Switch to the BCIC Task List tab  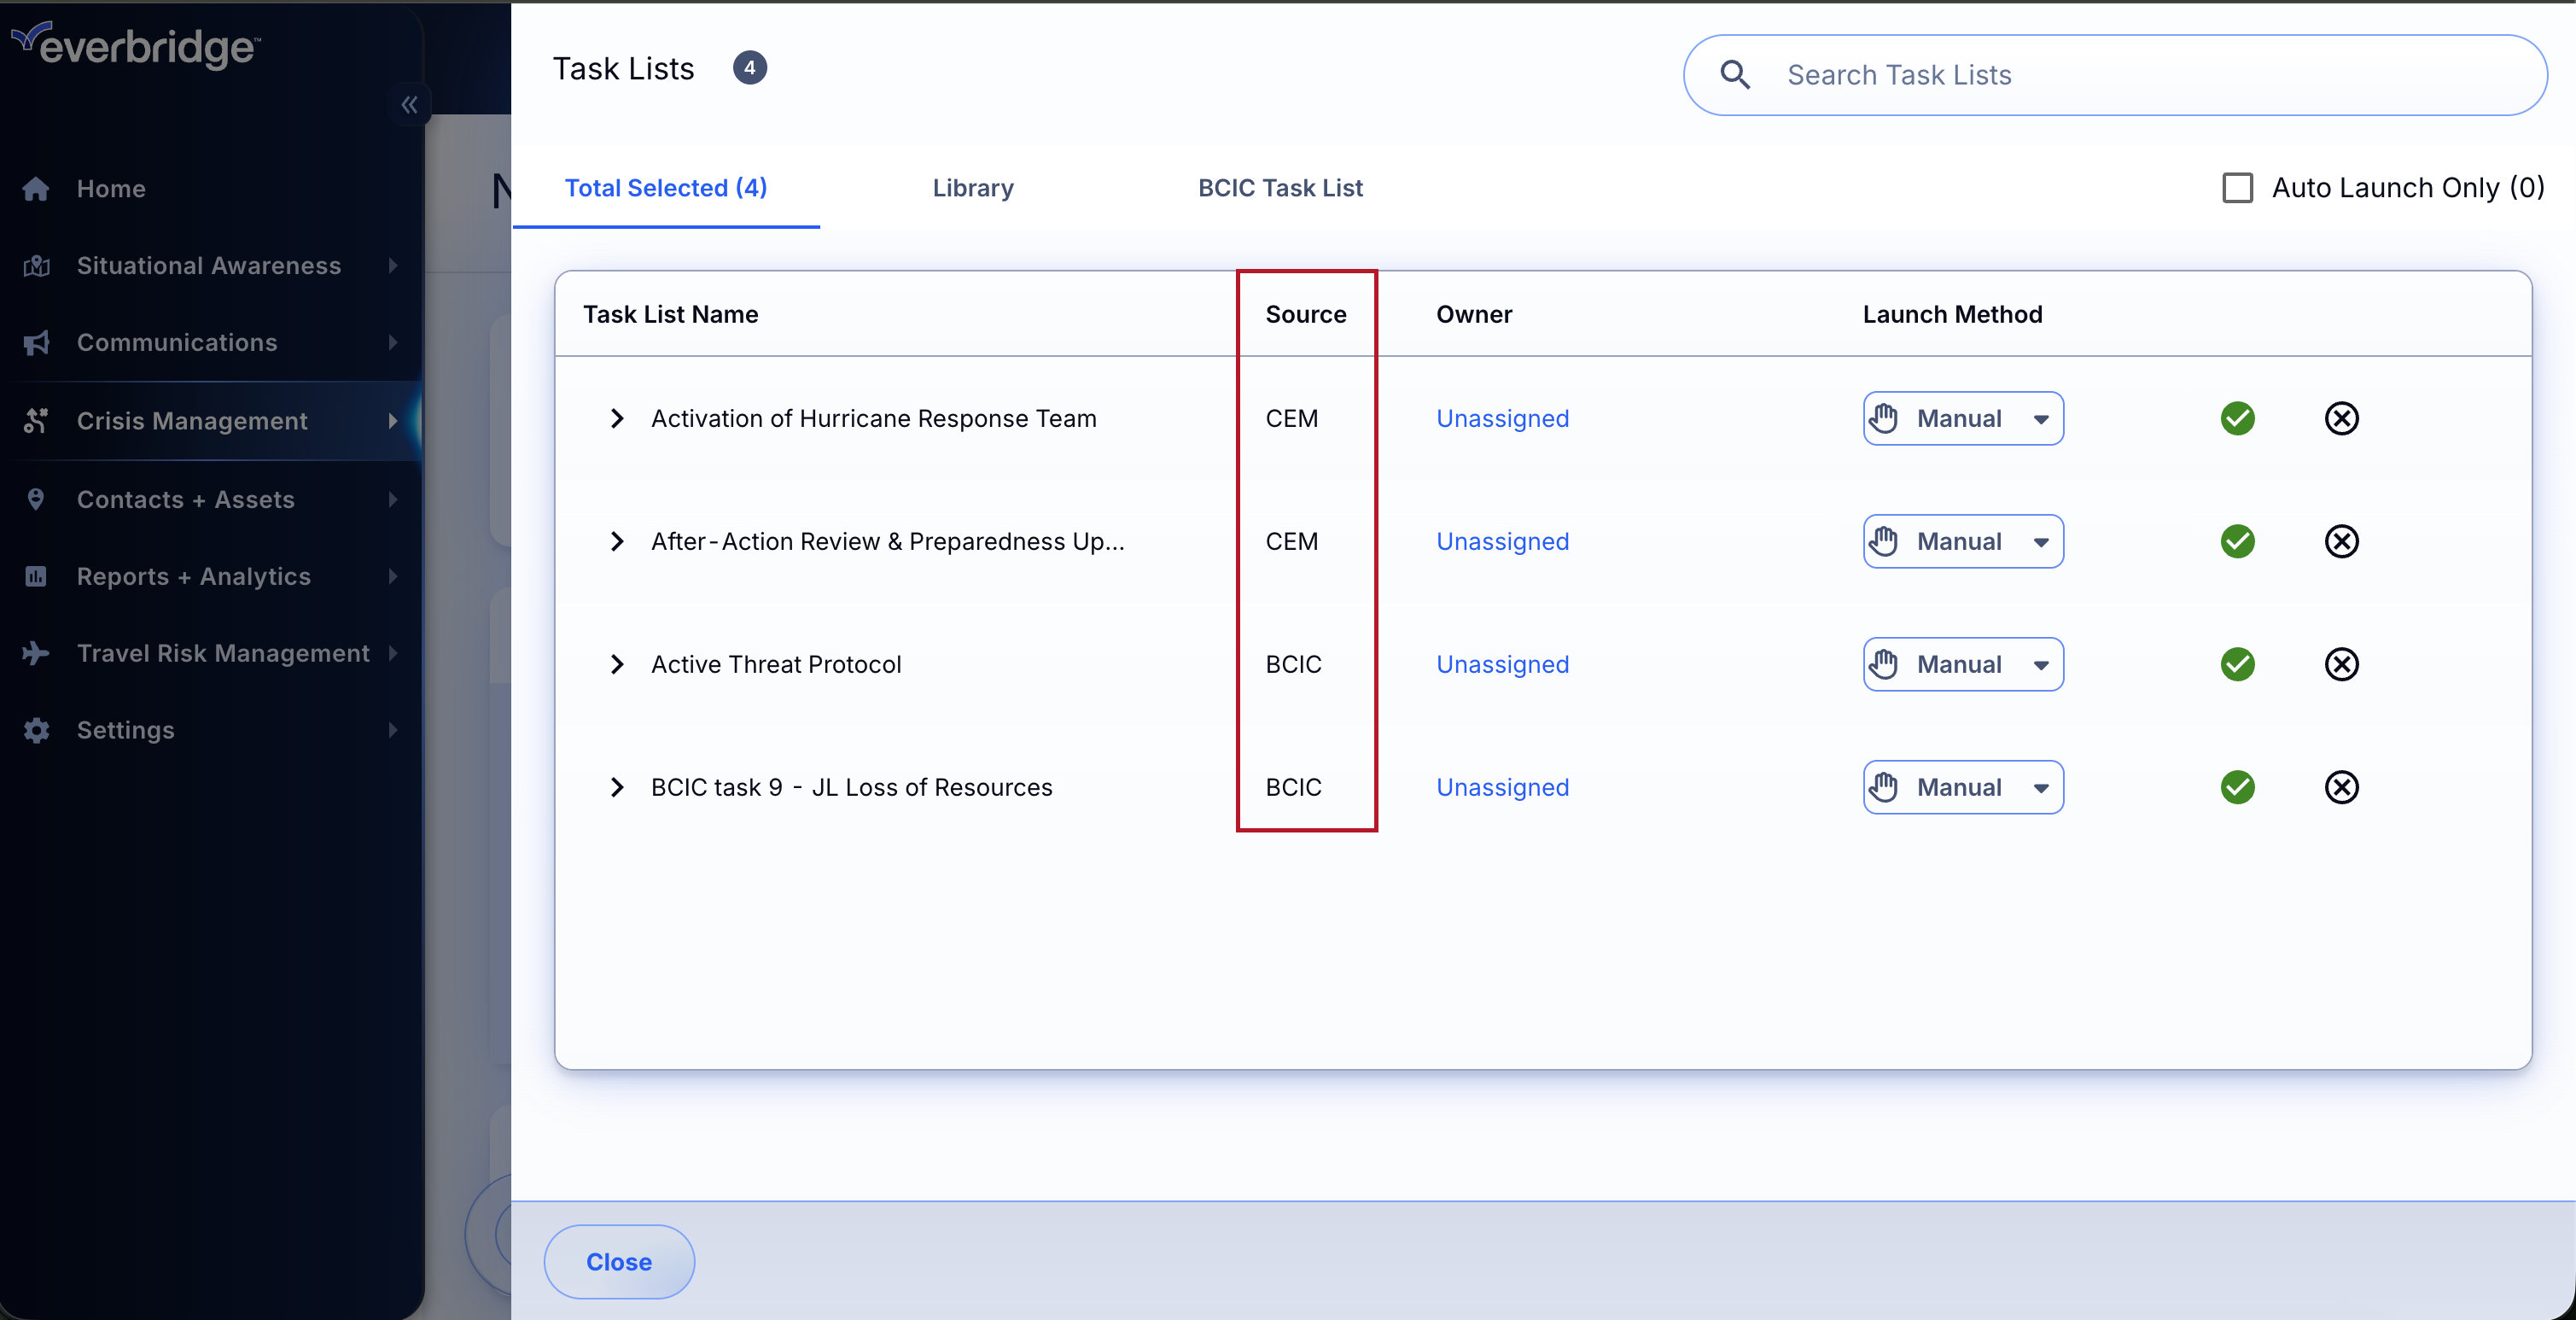click(x=1279, y=188)
